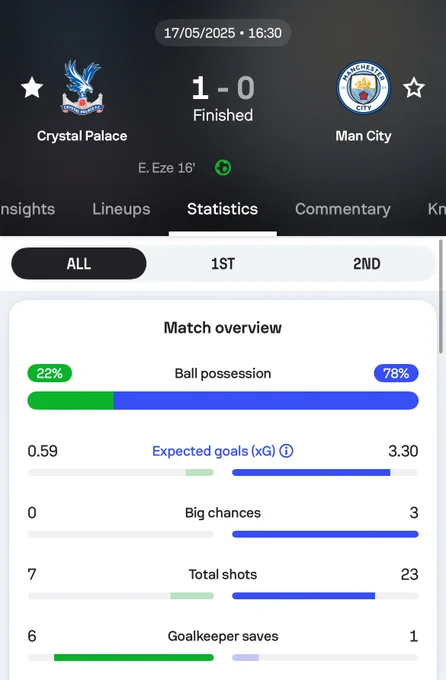The width and height of the screenshot is (446, 680).
Task: Go to the Insights tab
Action: 27,209
